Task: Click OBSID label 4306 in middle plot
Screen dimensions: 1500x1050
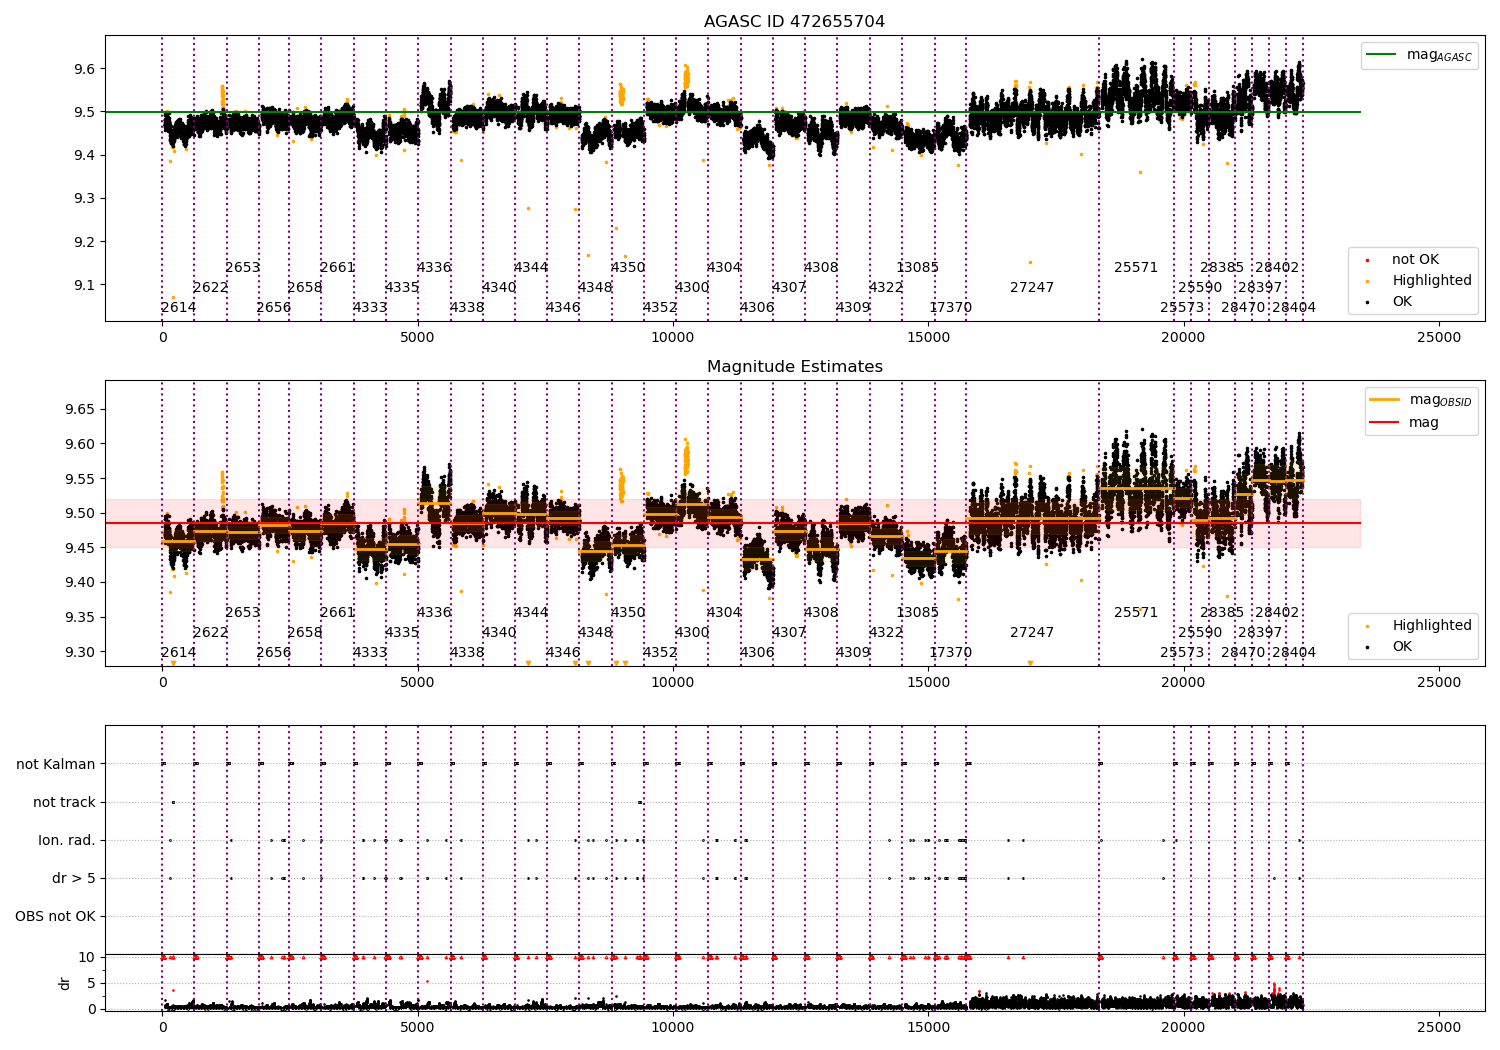Action: point(757,653)
